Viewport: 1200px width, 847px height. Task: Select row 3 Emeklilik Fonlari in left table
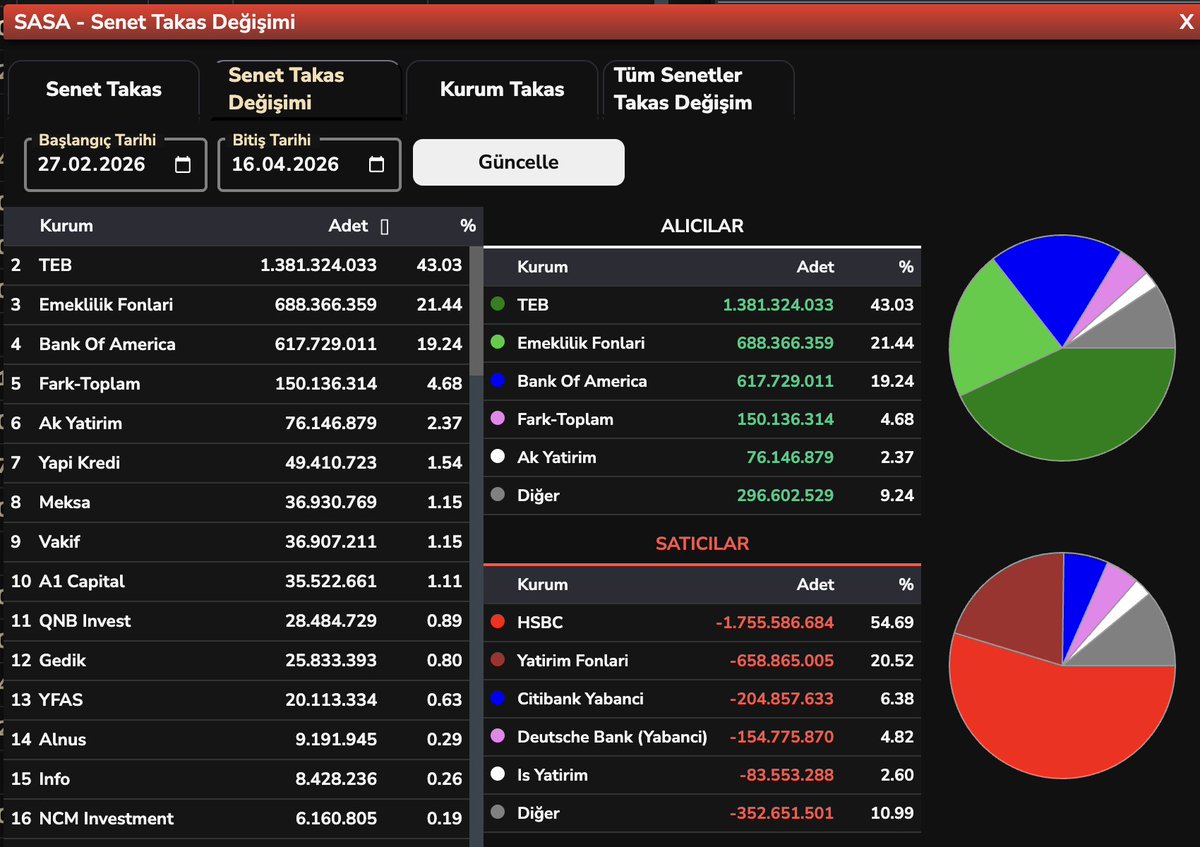237,305
